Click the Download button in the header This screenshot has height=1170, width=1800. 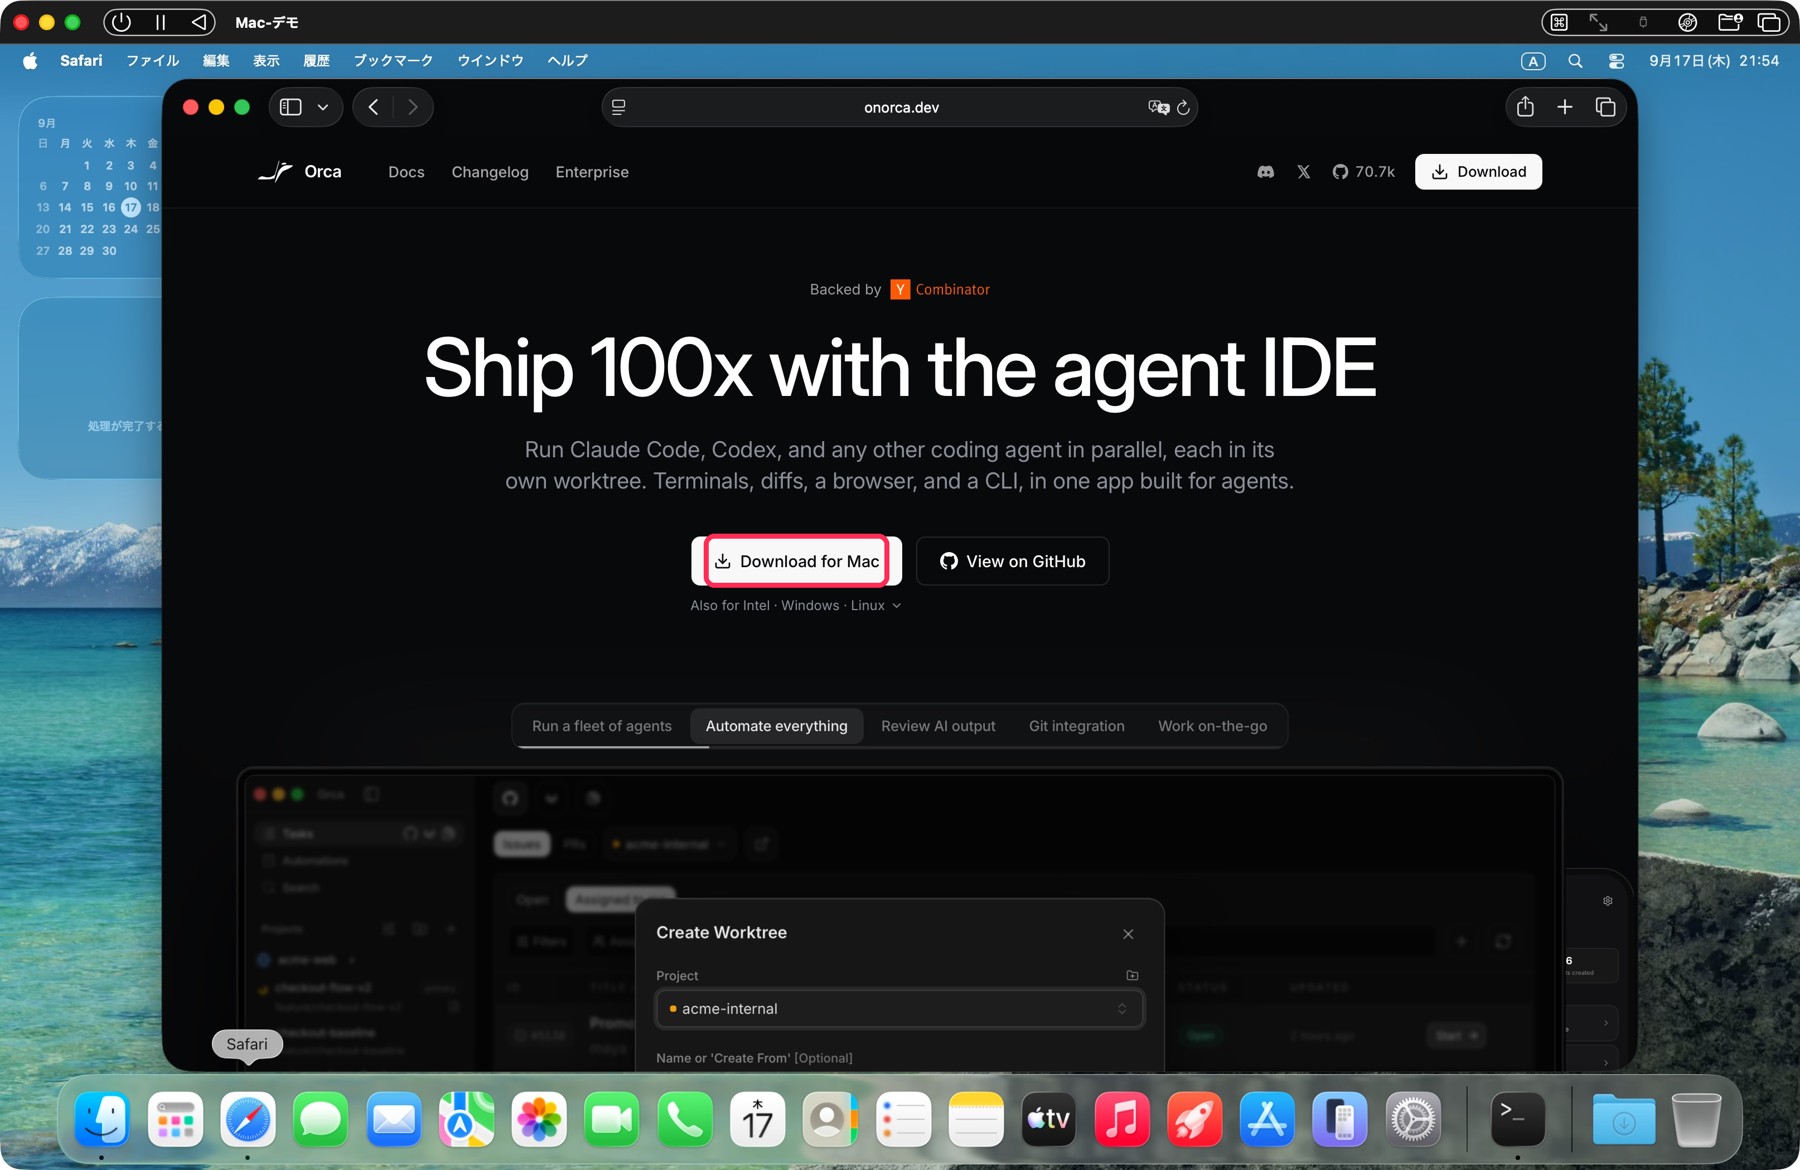pos(1478,172)
